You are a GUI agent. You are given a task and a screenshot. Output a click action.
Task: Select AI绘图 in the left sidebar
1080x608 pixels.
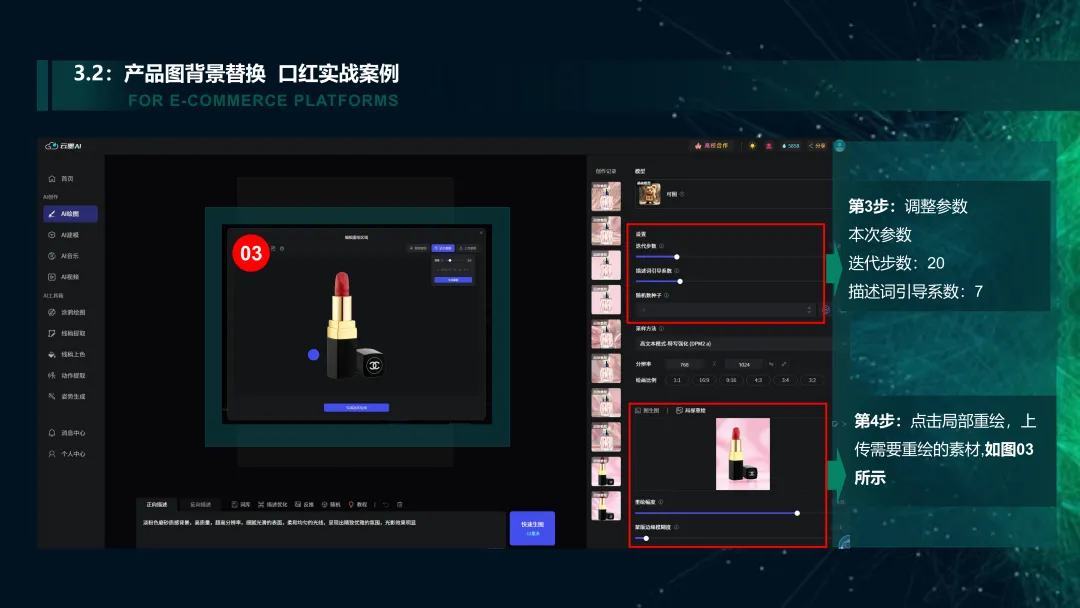click(70, 214)
